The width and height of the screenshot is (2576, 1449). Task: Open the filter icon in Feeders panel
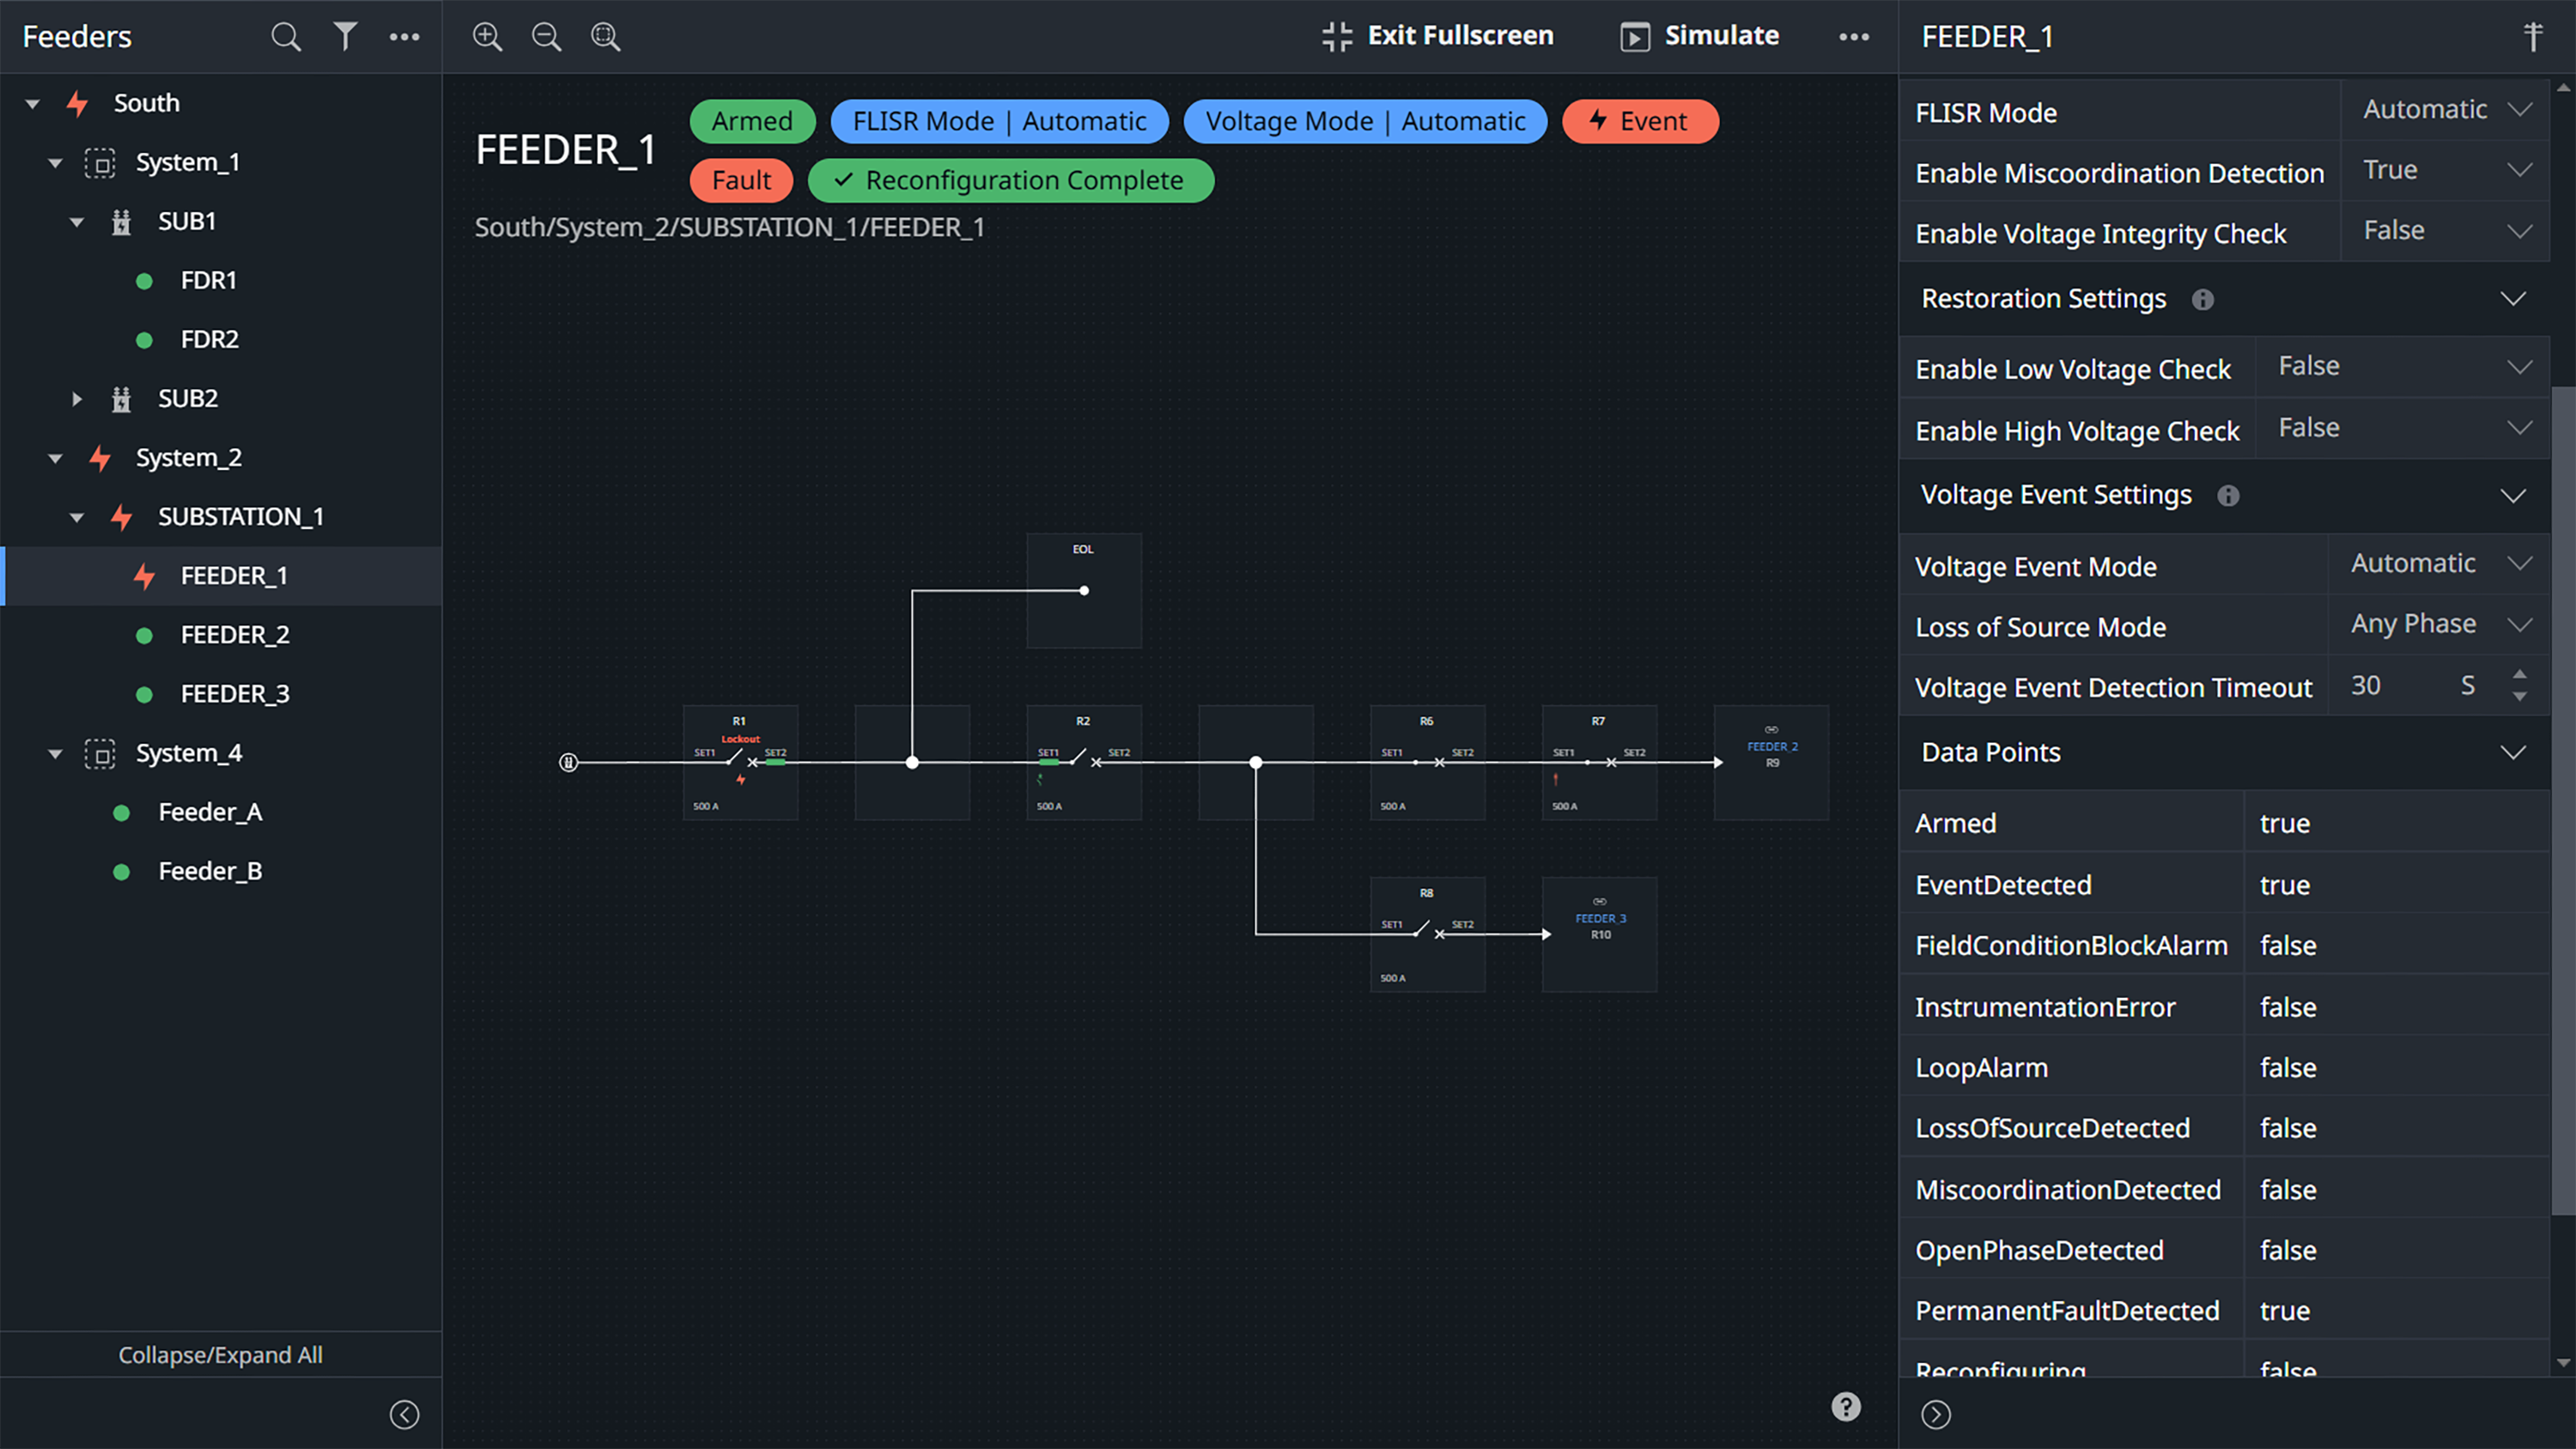click(x=345, y=37)
